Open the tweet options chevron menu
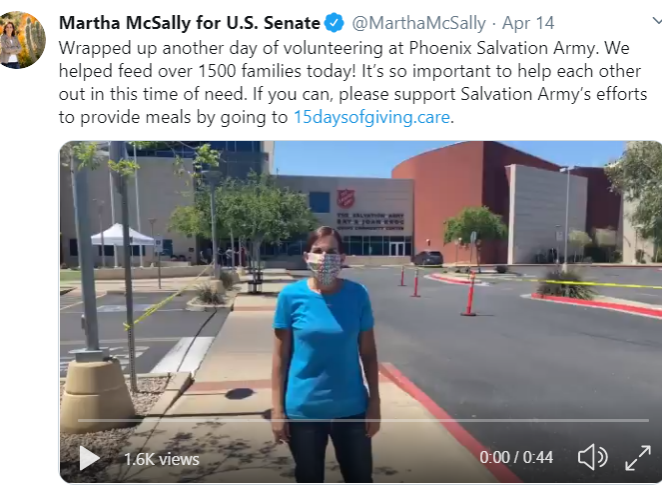Viewport: 662px width, 497px height. coord(657,21)
